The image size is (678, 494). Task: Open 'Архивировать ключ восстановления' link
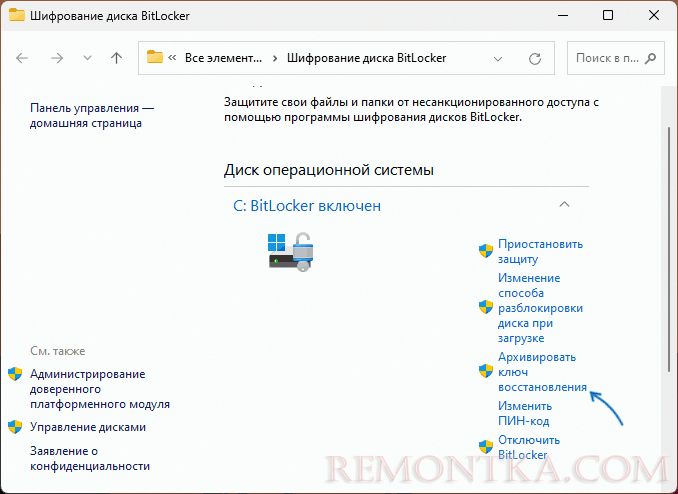pos(542,372)
